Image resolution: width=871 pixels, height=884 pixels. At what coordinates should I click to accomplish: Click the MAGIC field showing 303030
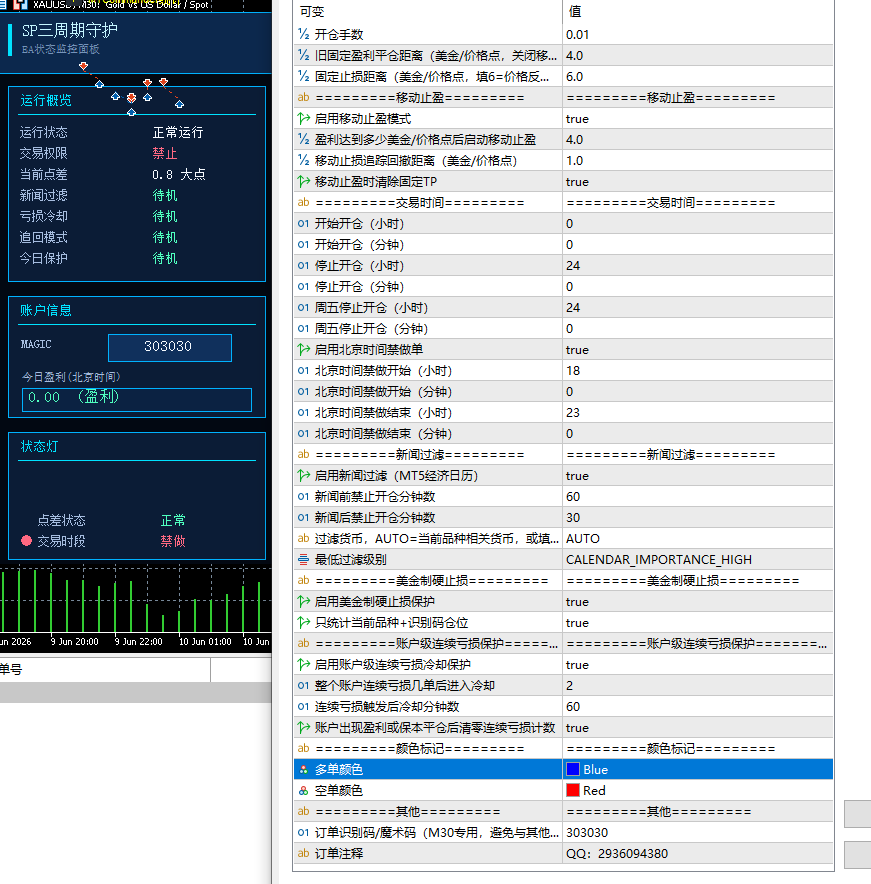coord(170,347)
